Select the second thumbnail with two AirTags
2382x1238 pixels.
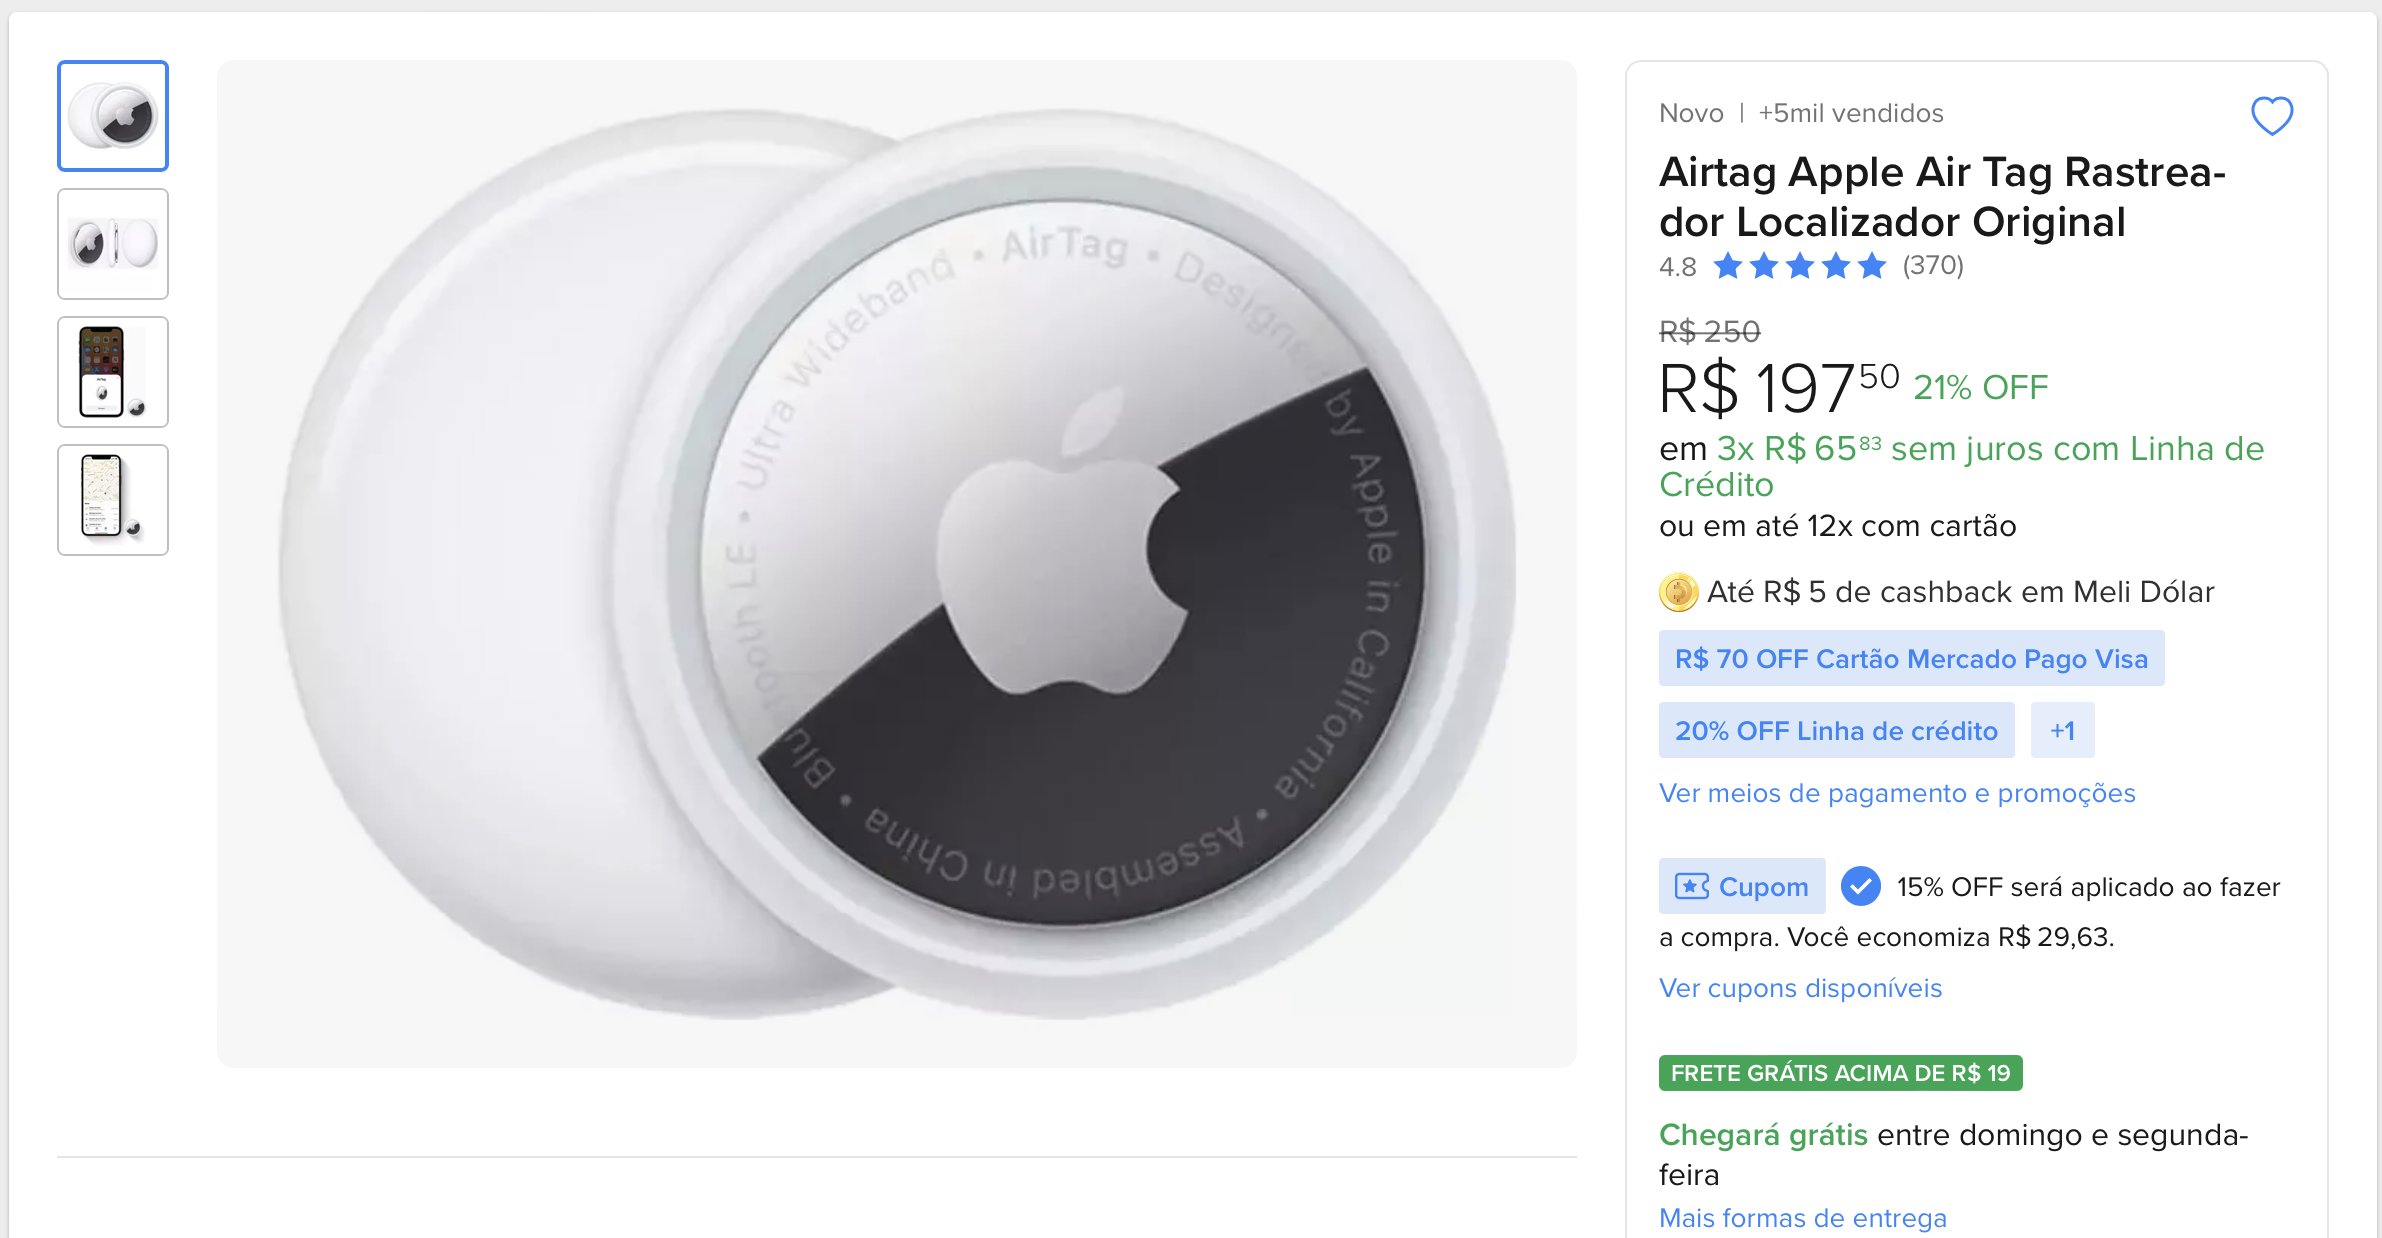(113, 244)
